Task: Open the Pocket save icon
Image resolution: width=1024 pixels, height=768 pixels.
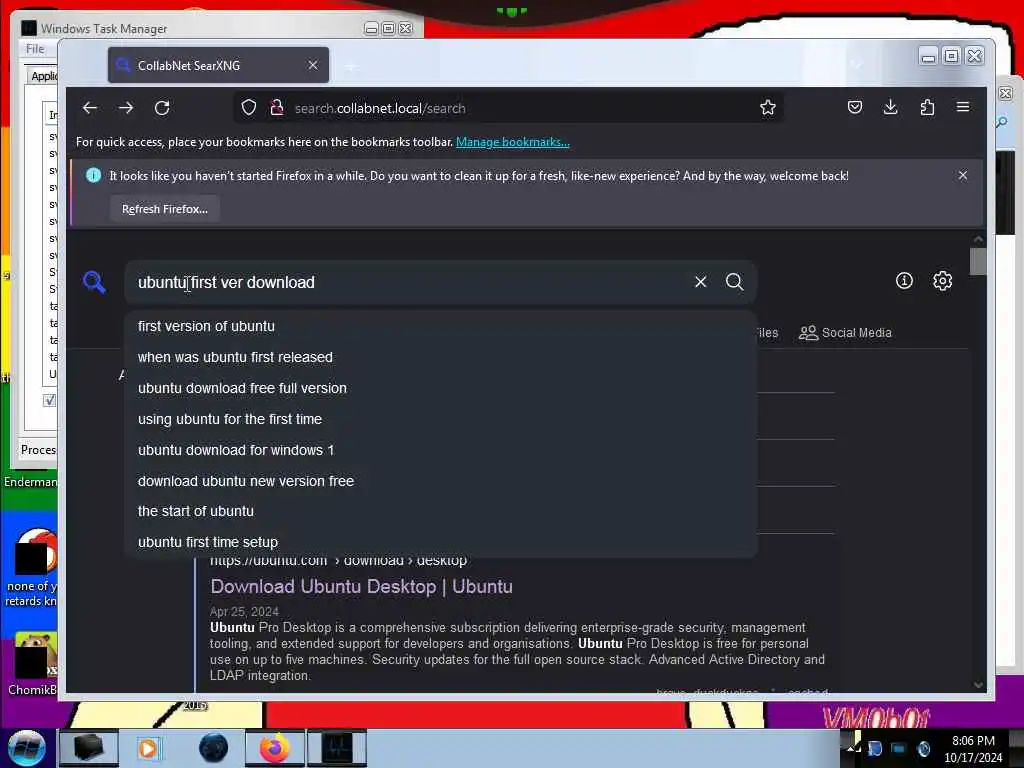Action: coord(855,107)
